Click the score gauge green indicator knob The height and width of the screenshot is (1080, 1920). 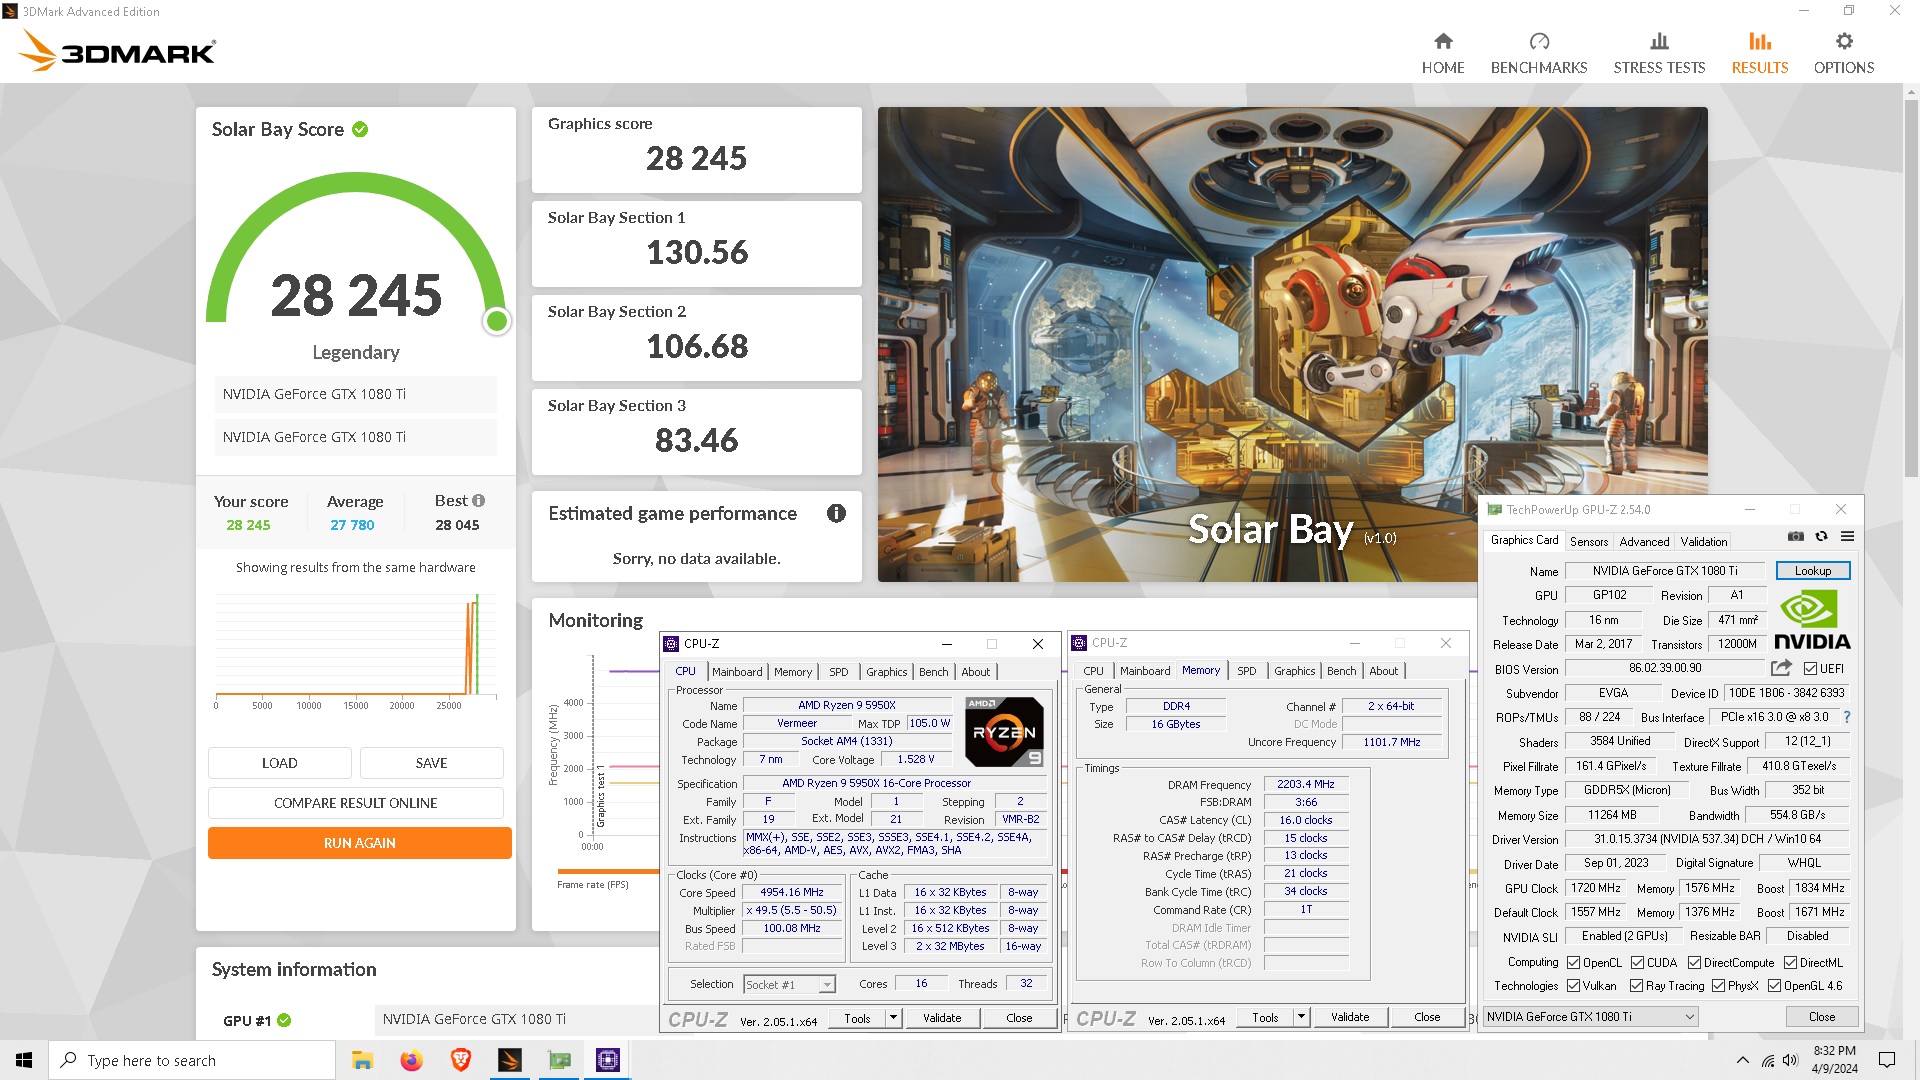pyautogui.click(x=497, y=321)
